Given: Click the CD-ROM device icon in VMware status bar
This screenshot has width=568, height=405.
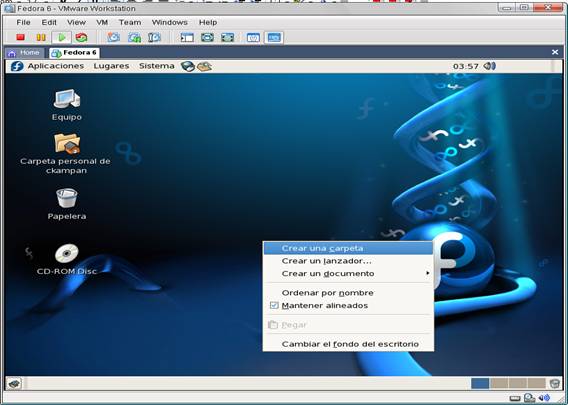Looking at the screenshot, I should 529,398.
